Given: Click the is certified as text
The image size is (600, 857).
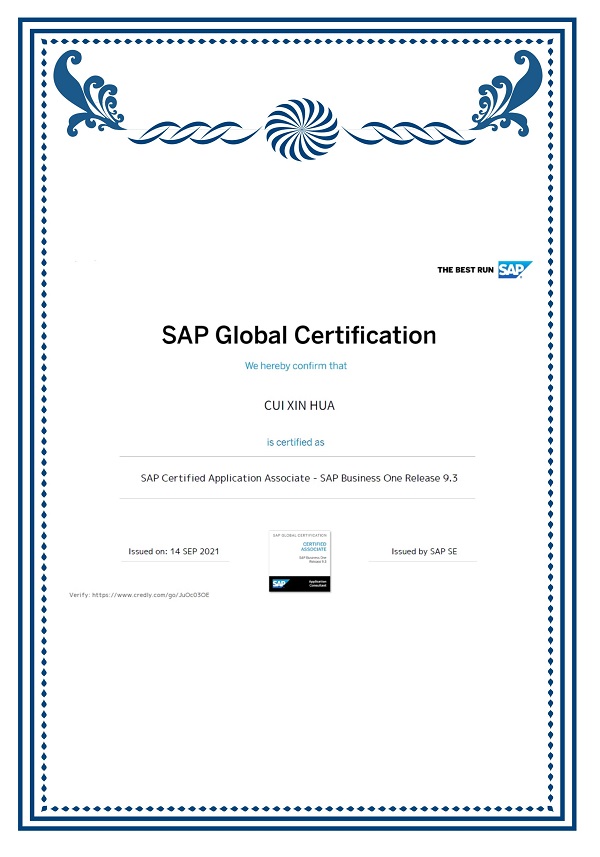Looking at the screenshot, I should [296, 442].
